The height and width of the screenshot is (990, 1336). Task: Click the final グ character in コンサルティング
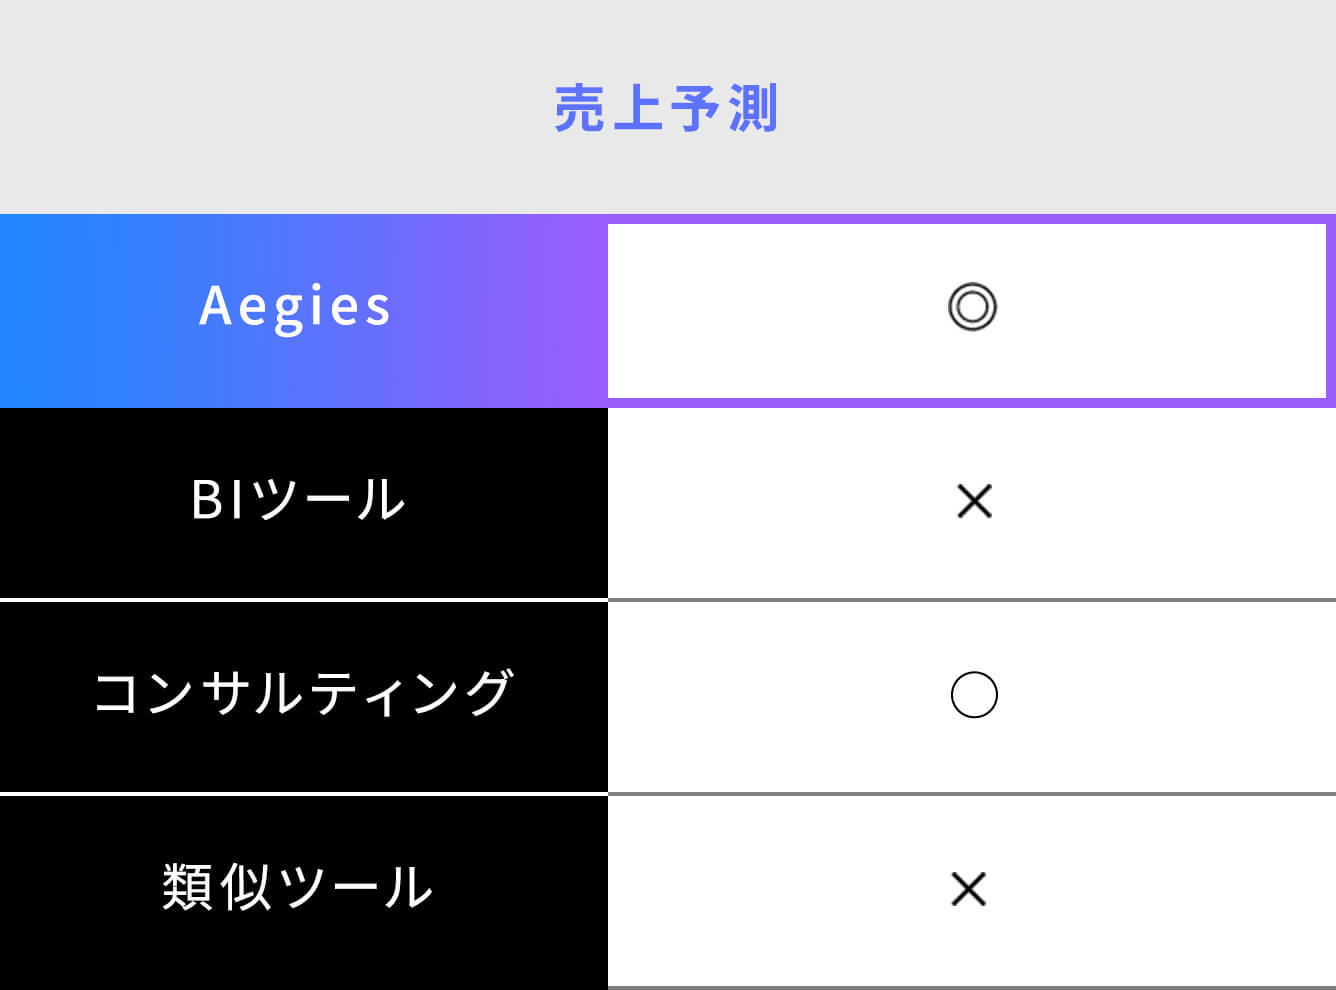(x=490, y=694)
